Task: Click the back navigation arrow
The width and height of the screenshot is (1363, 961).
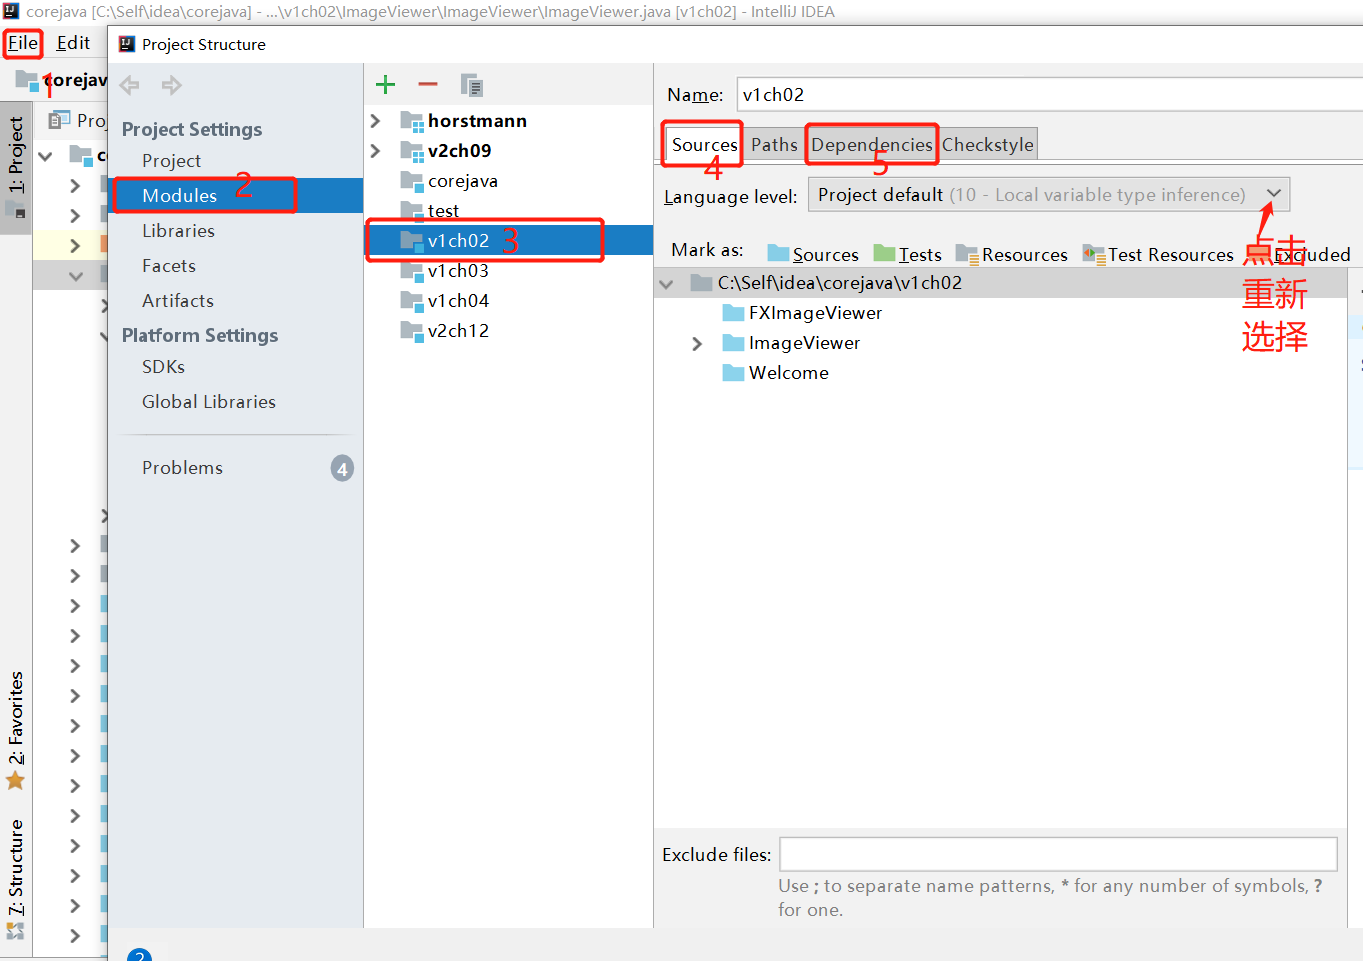Action: 129,85
